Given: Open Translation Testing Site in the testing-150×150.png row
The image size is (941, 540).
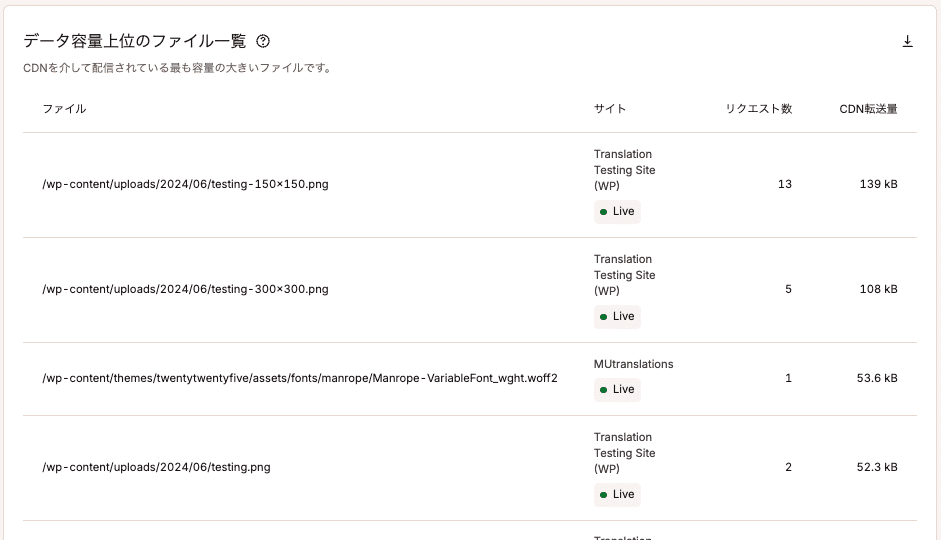Looking at the screenshot, I should coord(624,170).
